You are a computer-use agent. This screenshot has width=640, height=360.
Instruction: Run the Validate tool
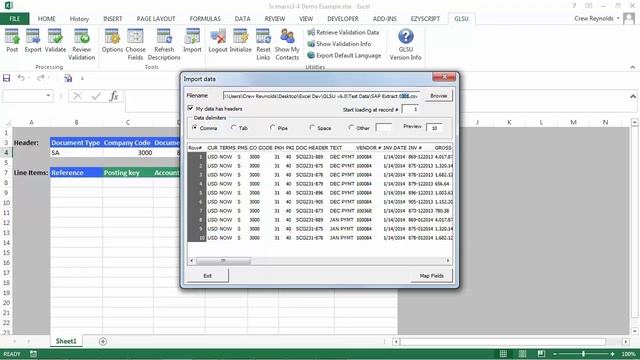(55, 40)
